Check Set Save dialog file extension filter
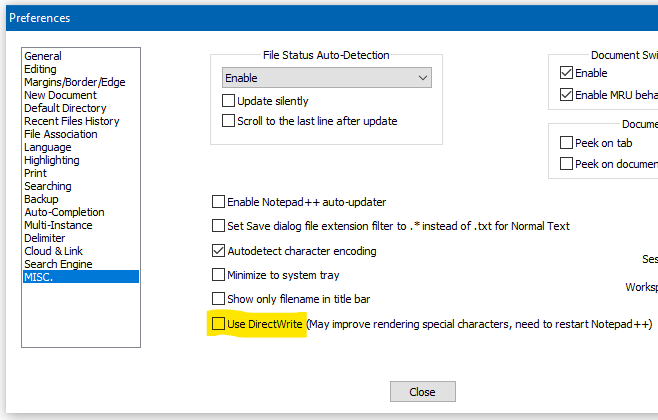Screen dimensions: 658x420 coord(218,226)
